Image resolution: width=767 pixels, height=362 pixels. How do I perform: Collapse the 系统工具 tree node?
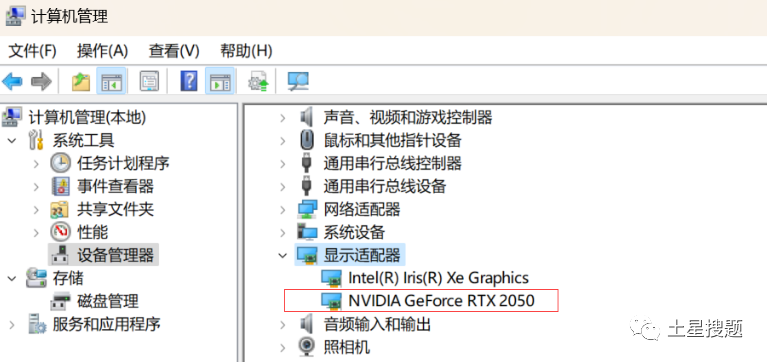point(12,141)
